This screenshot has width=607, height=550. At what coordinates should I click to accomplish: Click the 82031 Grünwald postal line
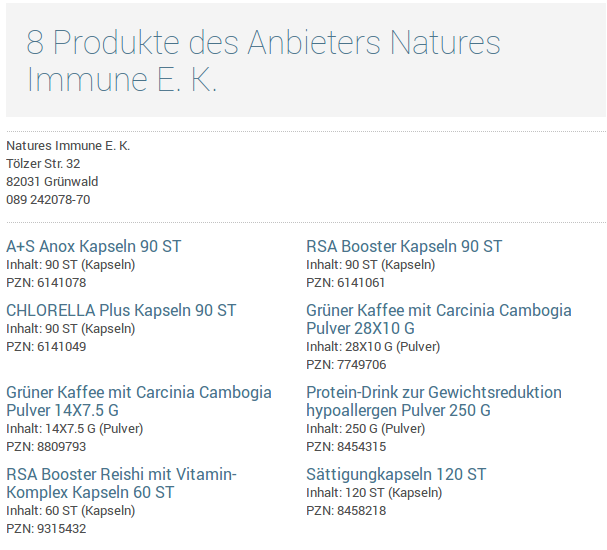(52, 182)
